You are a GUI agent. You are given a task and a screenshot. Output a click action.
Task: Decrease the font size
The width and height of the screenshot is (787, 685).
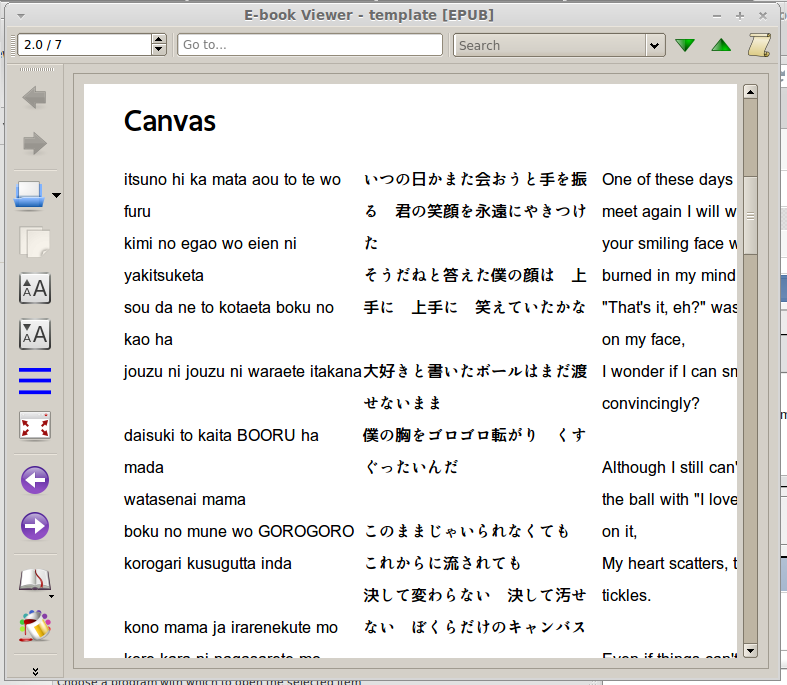[x=35, y=334]
